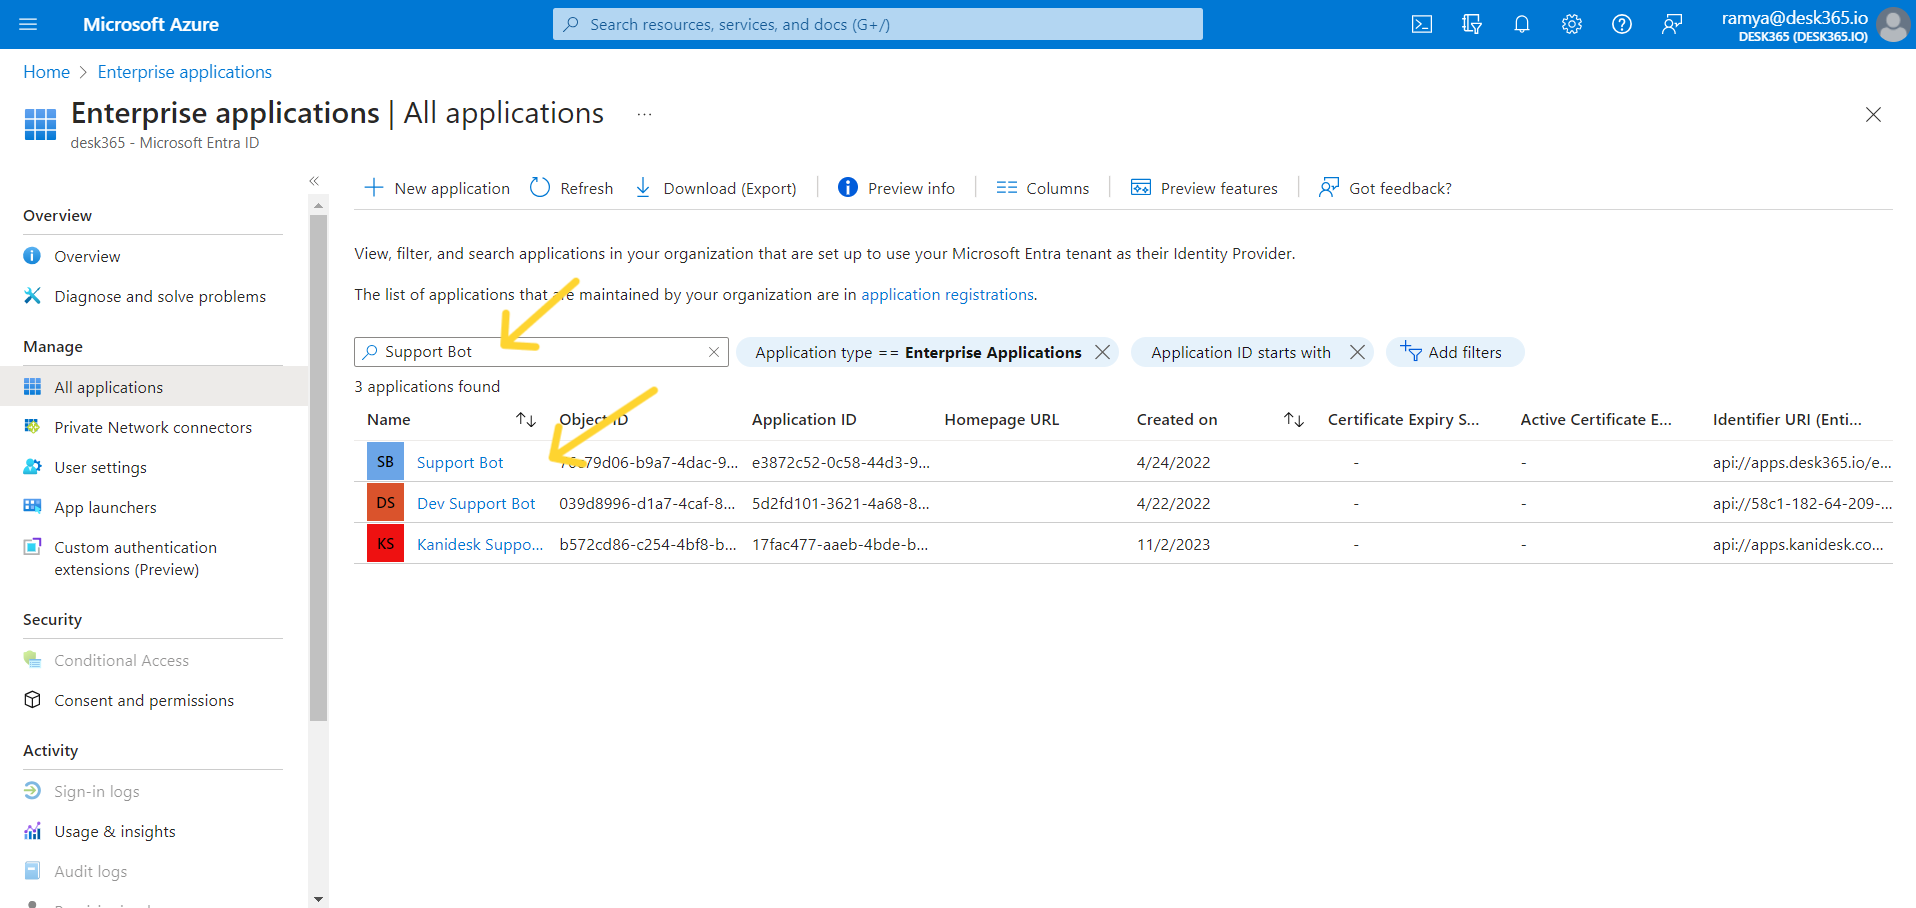
Task: Collapse the left navigation pane
Action: 313,180
